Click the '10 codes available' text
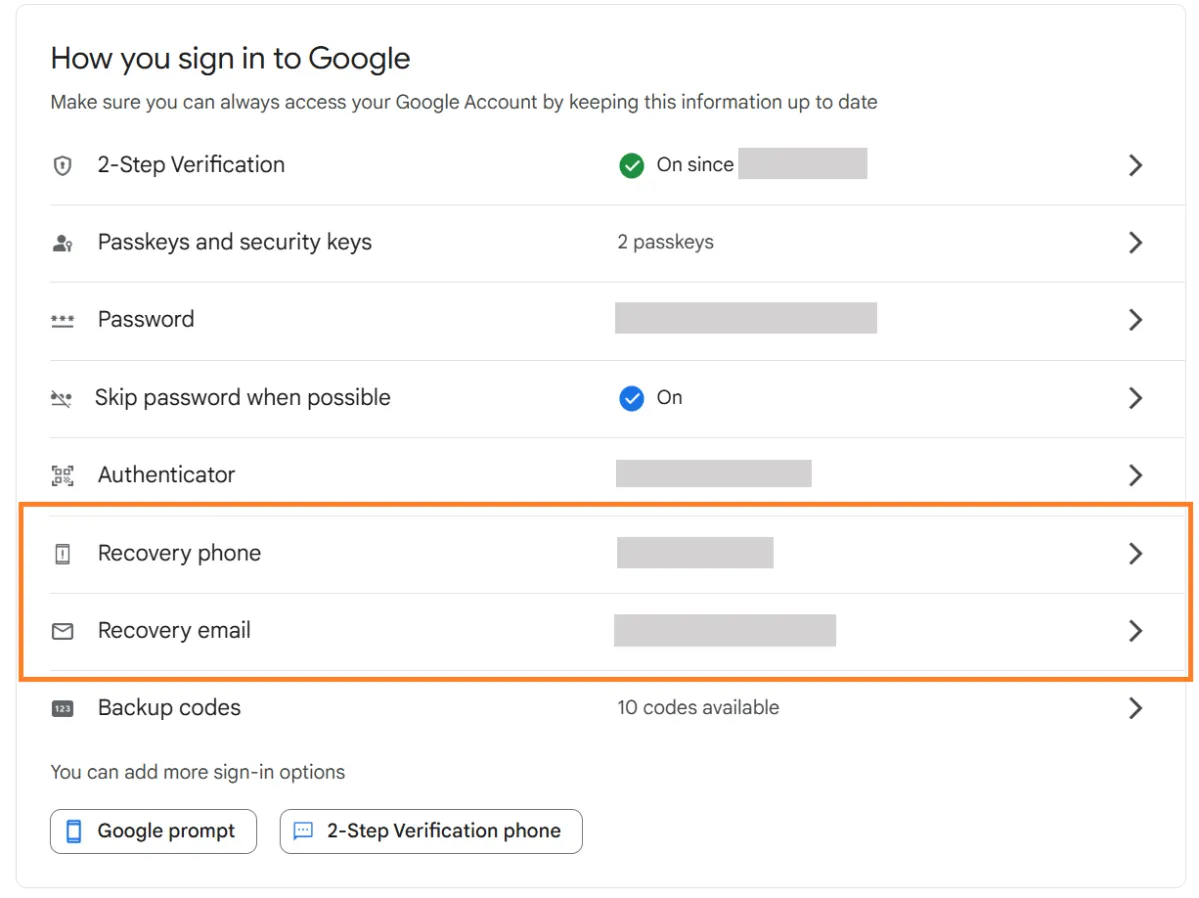The width and height of the screenshot is (1199, 898). click(x=698, y=708)
